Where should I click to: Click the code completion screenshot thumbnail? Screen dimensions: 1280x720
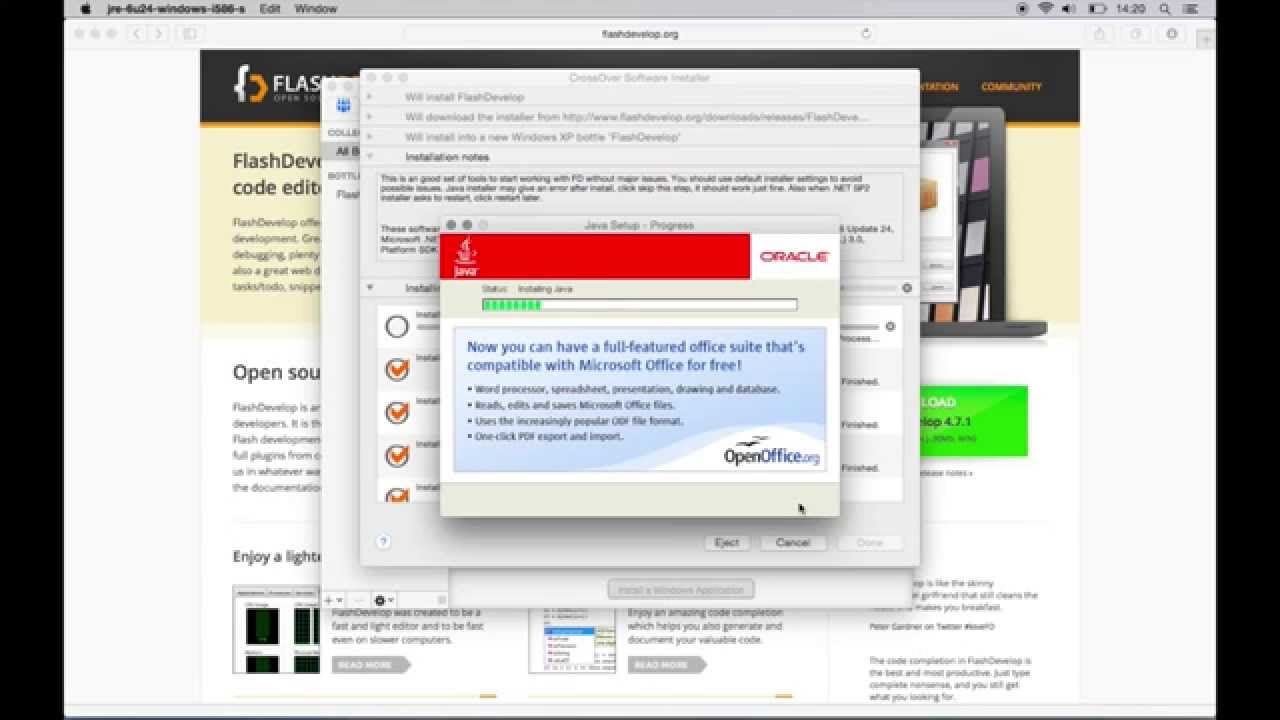(572, 640)
